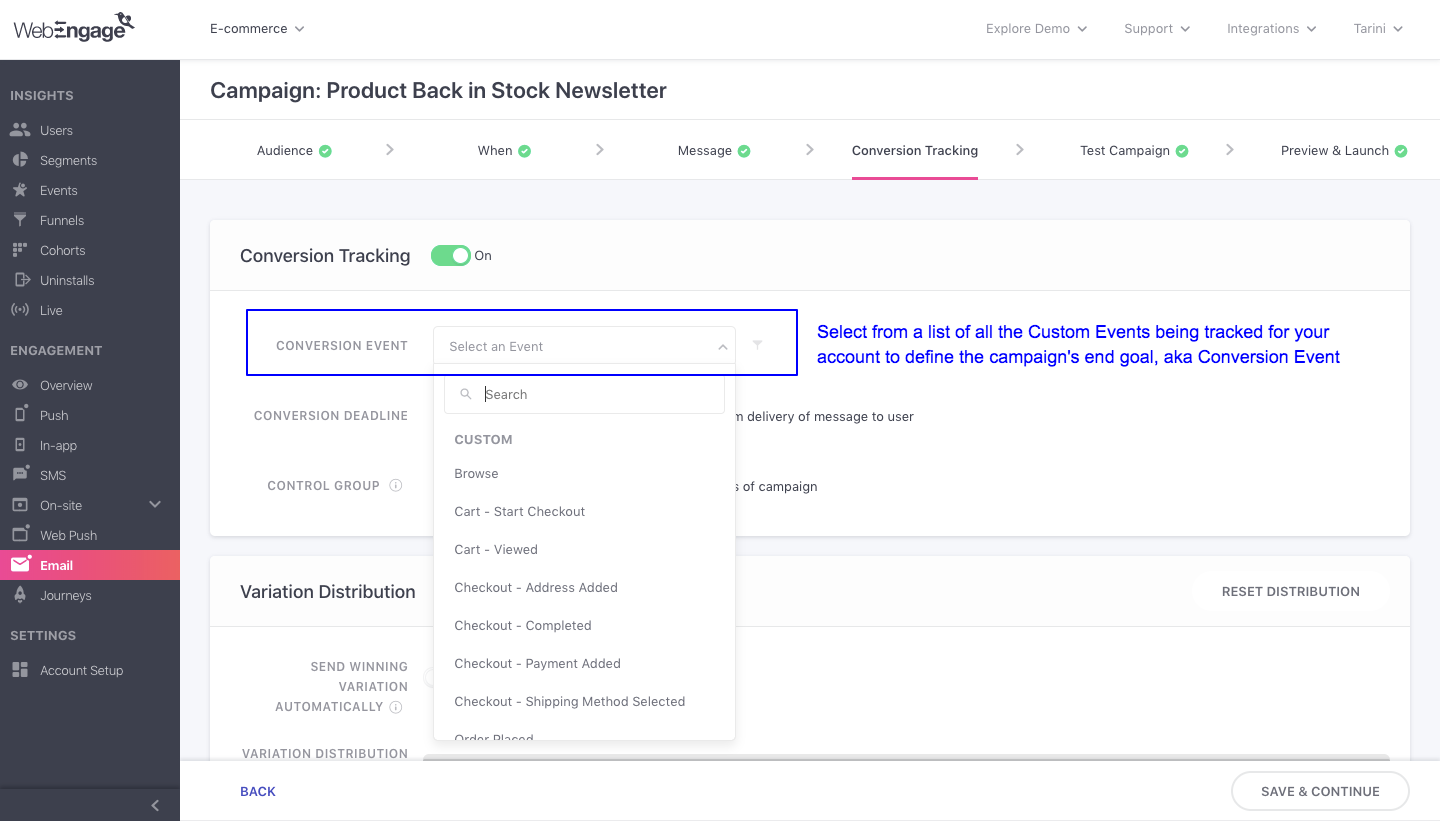The height and width of the screenshot is (821, 1440).
Task: Click the search magnifier icon in dropdown
Action: (x=466, y=394)
